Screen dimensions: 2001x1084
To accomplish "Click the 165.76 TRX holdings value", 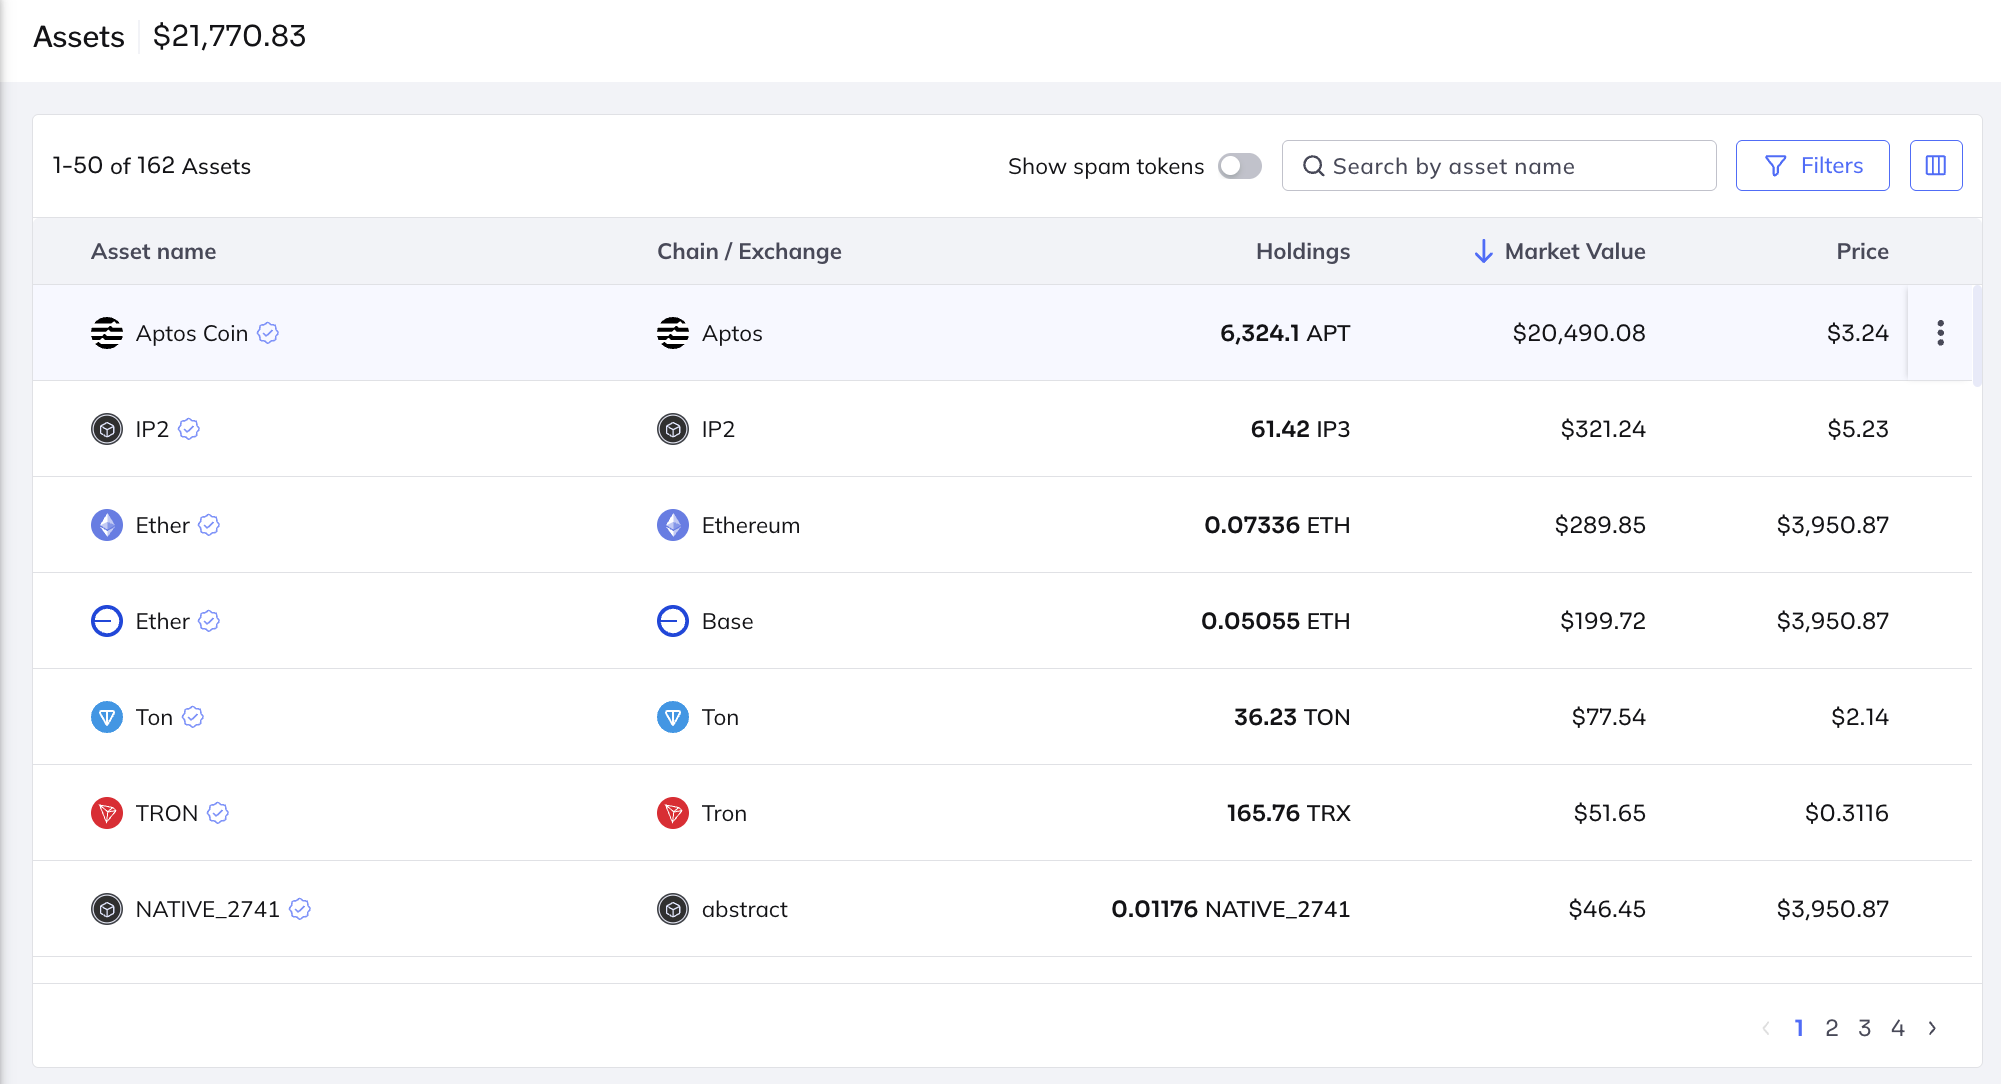I will pyautogui.click(x=1289, y=813).
